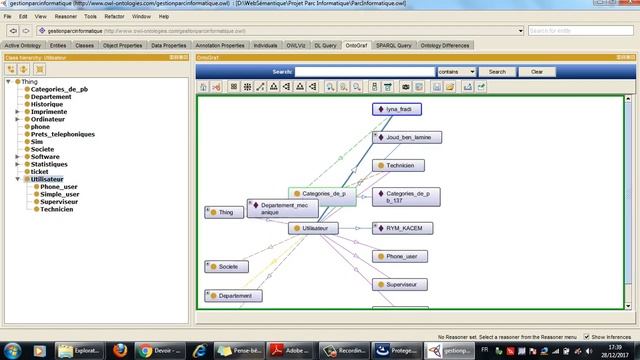The width and height of the screenshot is (640, 360).
Task: Open Firefox from the taskbar
Action: pos(120,351)
